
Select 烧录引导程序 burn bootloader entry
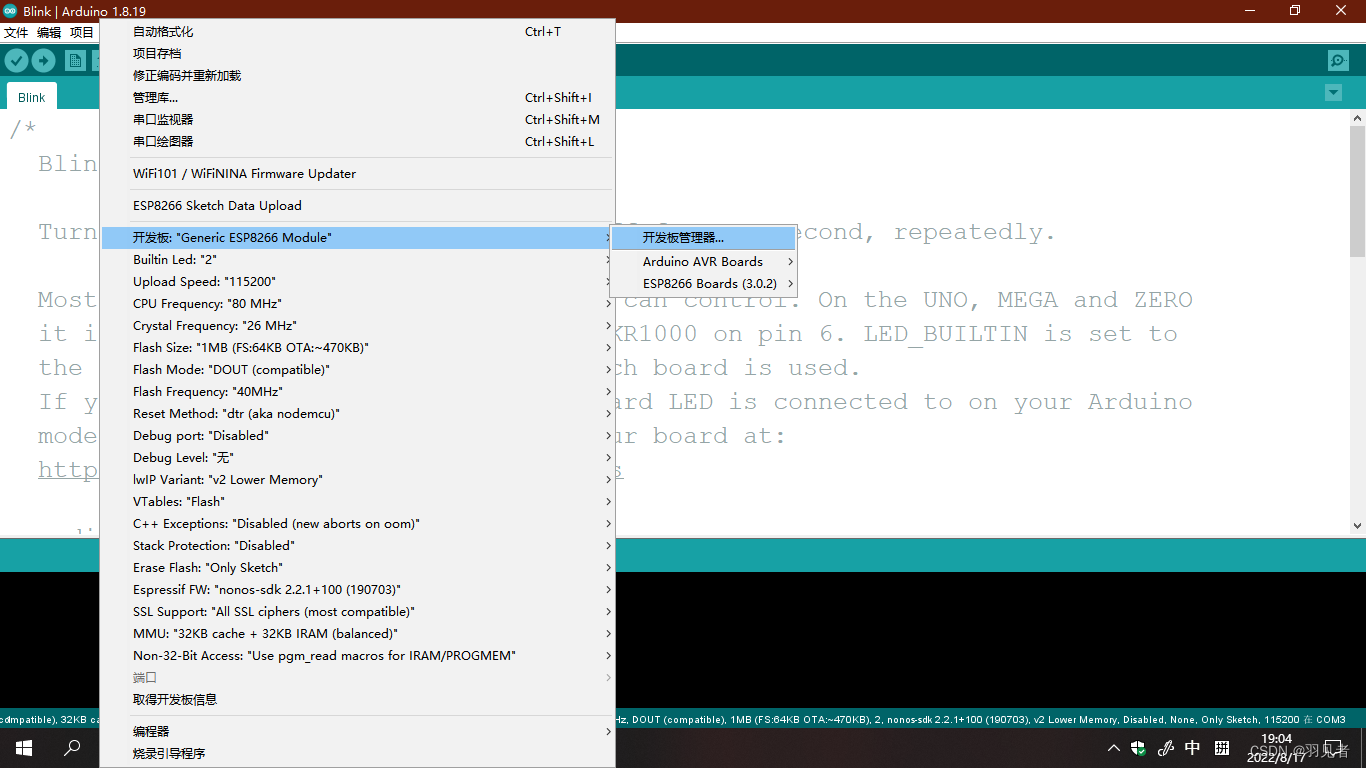[357, 754]
